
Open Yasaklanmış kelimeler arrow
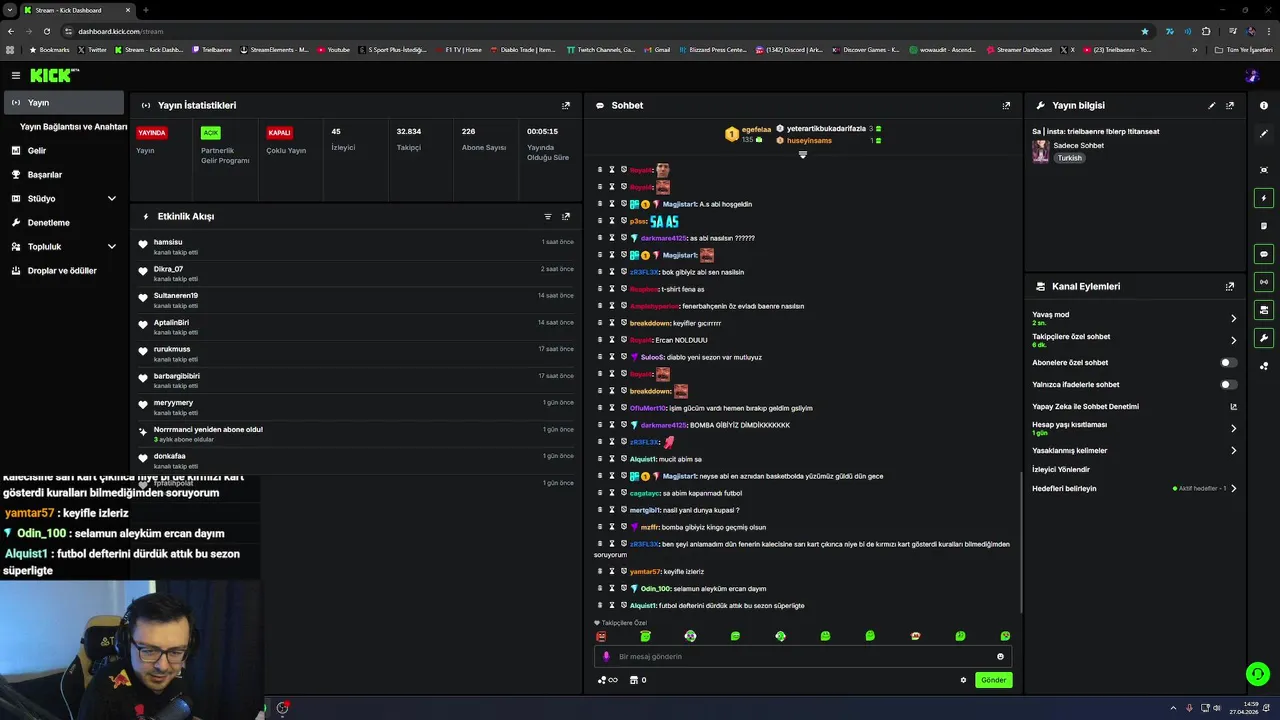point(1233,451)
